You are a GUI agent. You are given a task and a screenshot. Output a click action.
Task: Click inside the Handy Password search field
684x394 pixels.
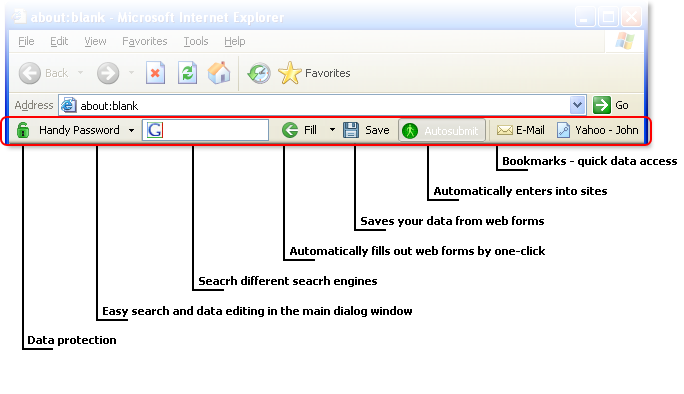205,130
